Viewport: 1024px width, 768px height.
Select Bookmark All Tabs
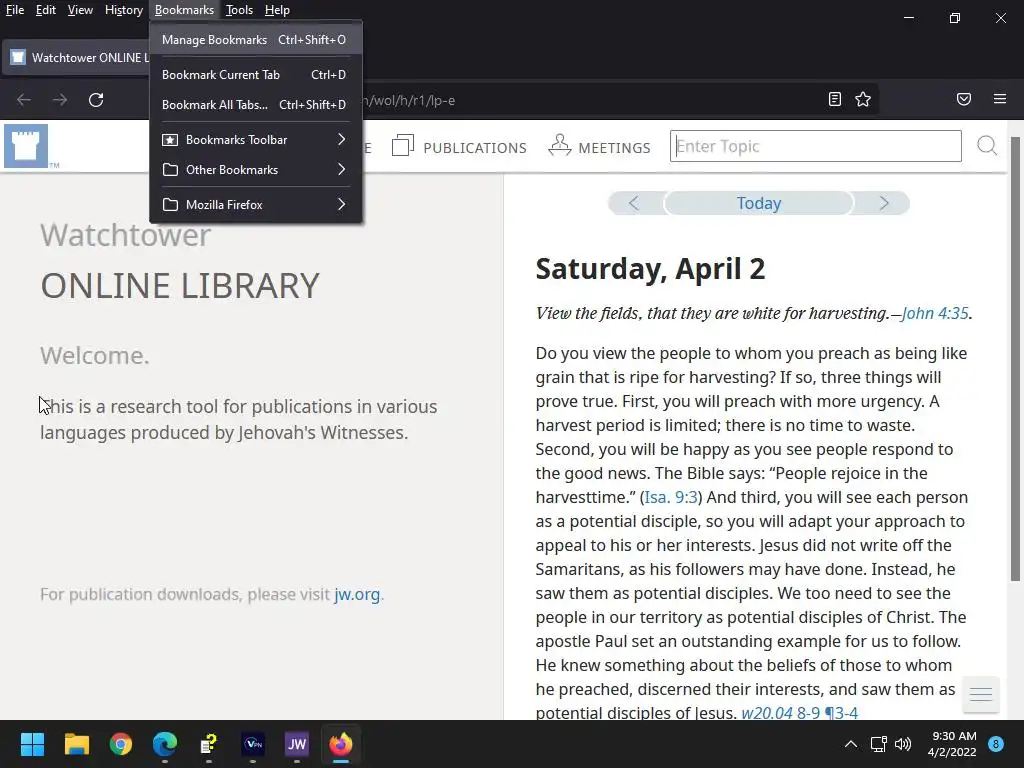click(x=256, y=104)
